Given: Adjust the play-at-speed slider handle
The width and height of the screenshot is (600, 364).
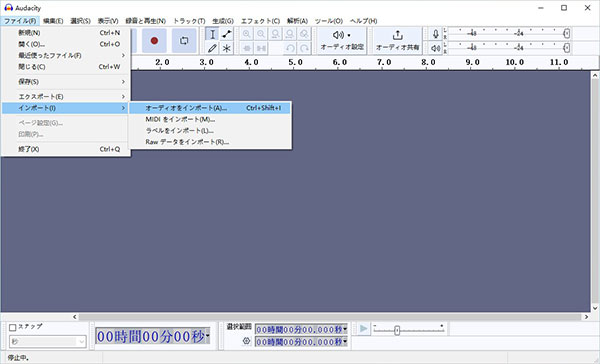Looking at the screenshot, I should [397, 330].
